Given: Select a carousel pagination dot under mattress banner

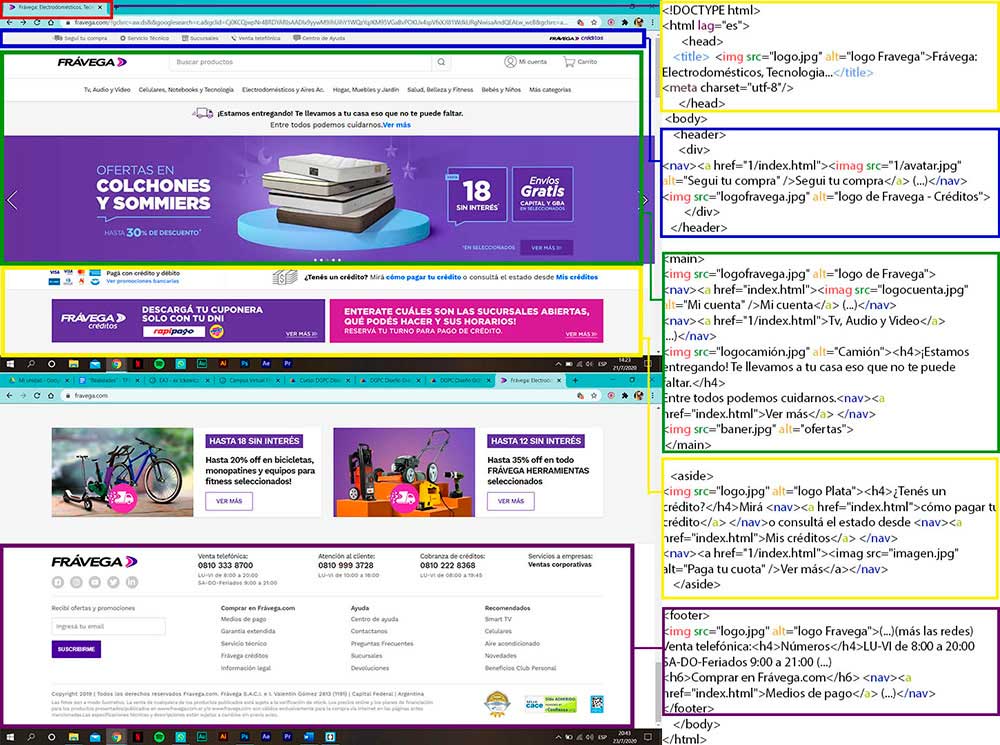Looking at the screenshot, I should click(322, 260).
